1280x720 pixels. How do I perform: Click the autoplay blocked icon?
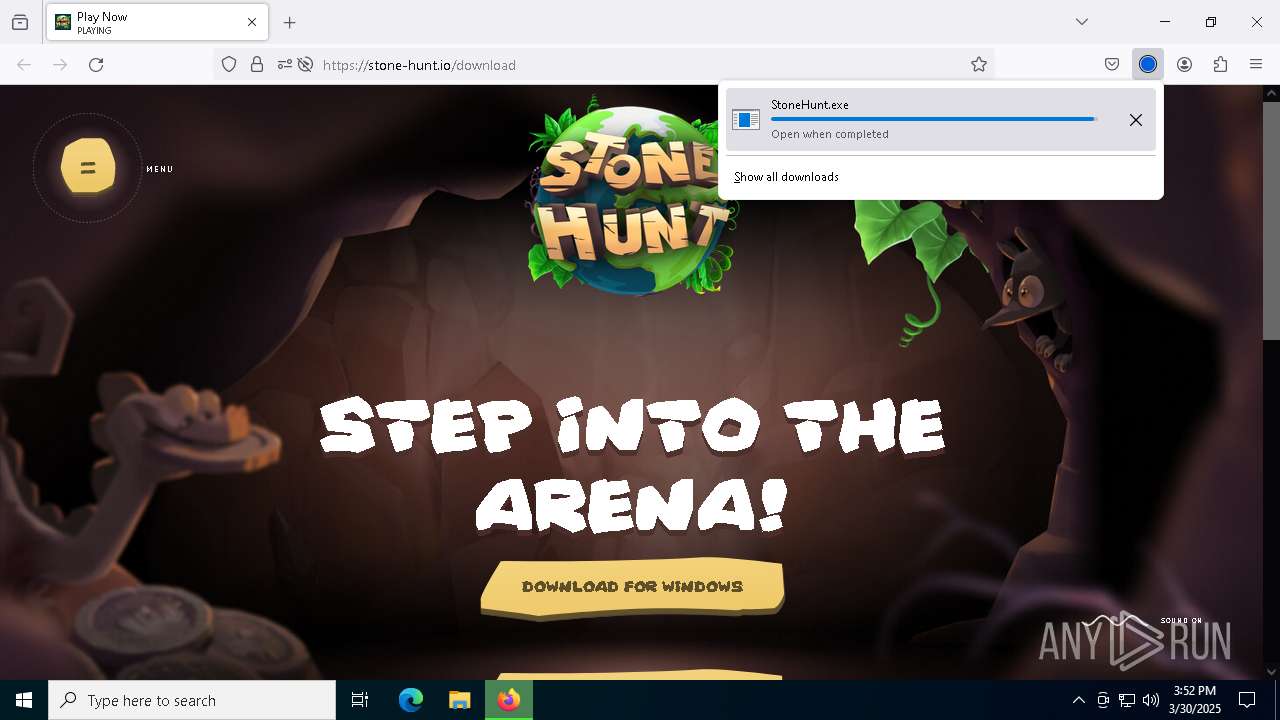306,65
